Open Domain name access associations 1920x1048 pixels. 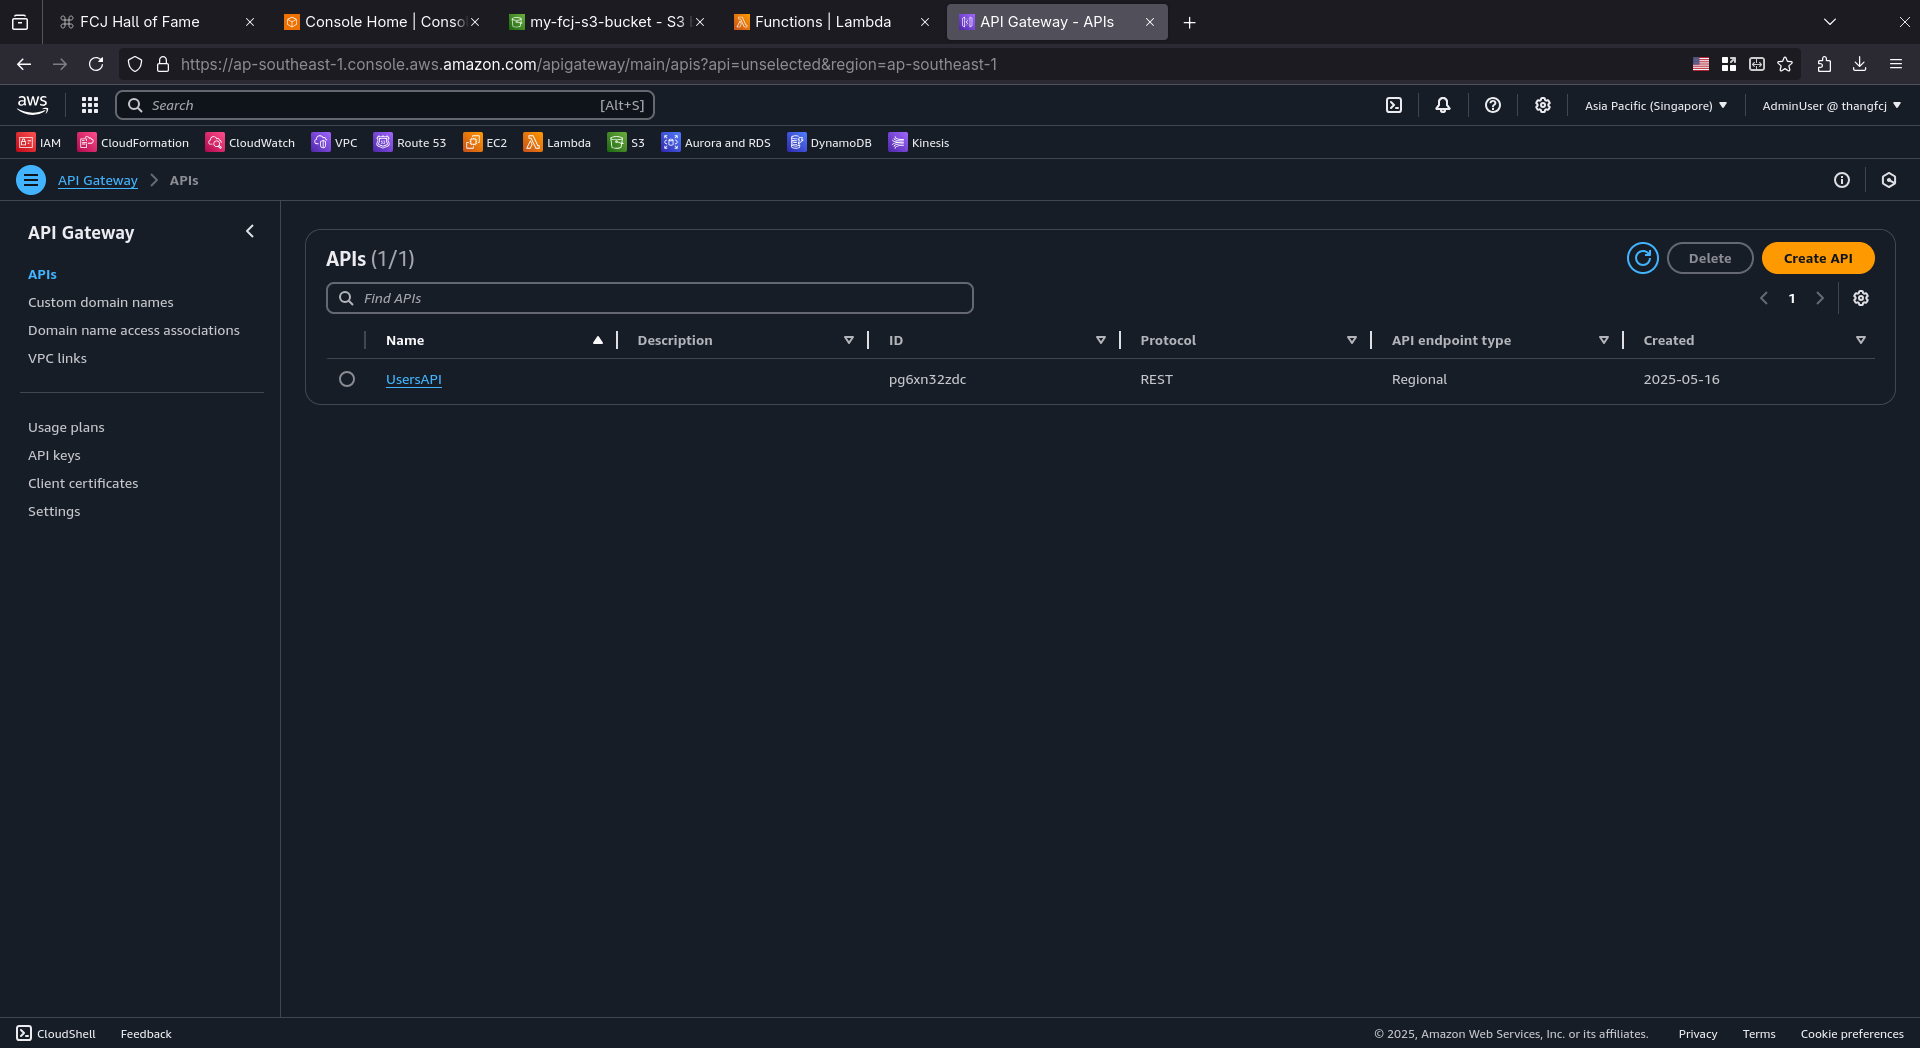[x=134, y=330]
